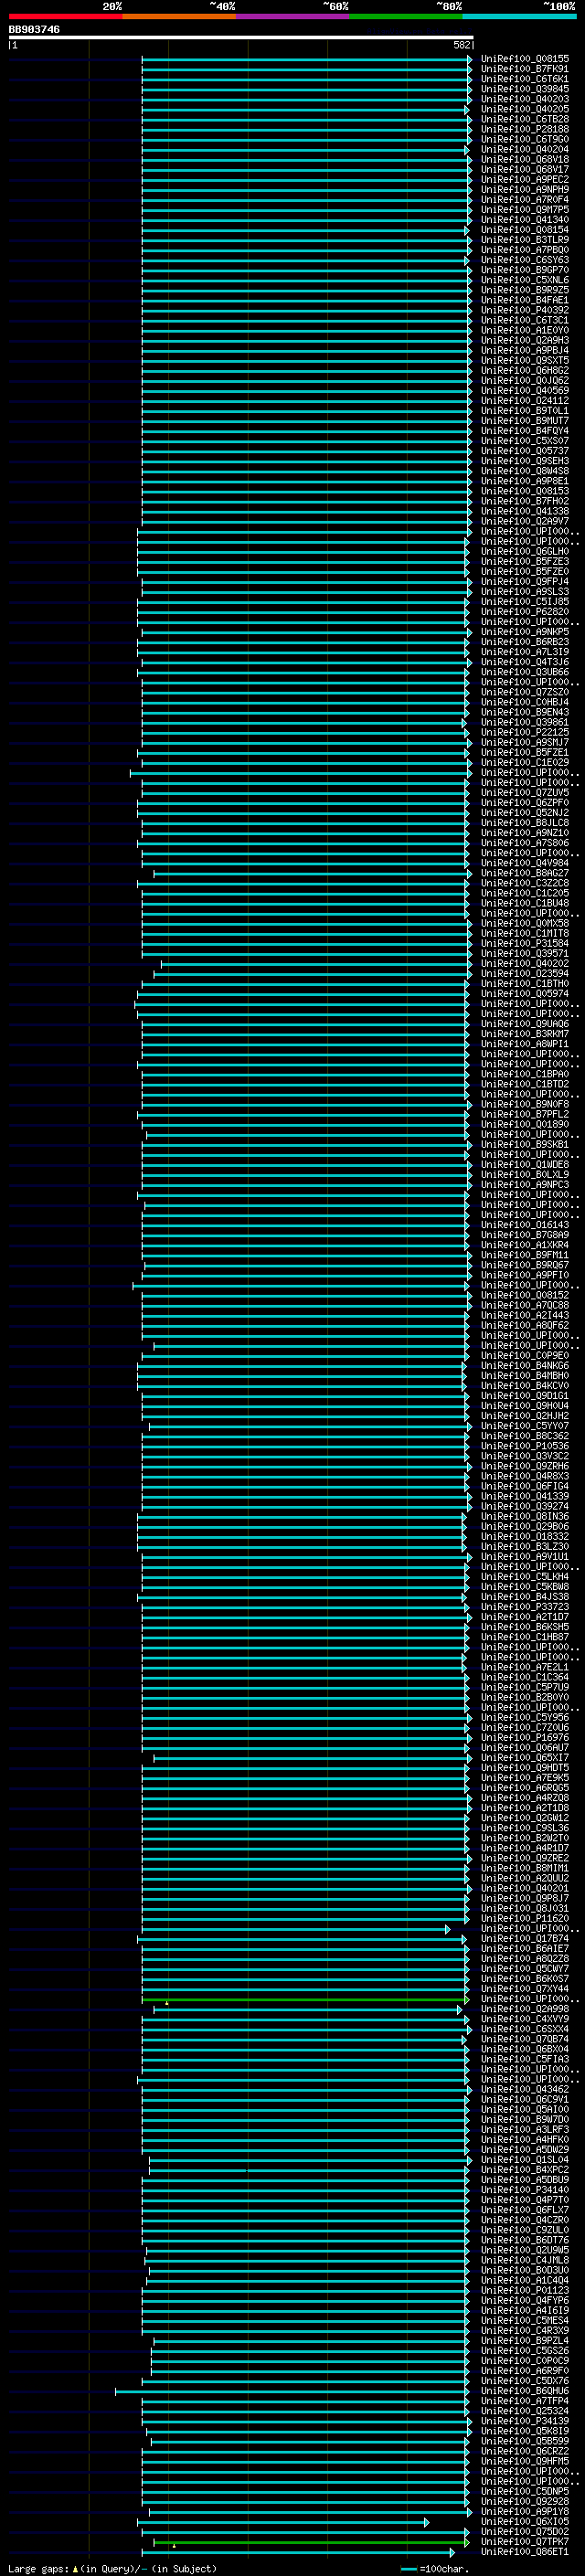The height and width of the screenshot is (2576, 585).
Task: Select the label UniRef100_B9N0F8
Action: 525,1104
